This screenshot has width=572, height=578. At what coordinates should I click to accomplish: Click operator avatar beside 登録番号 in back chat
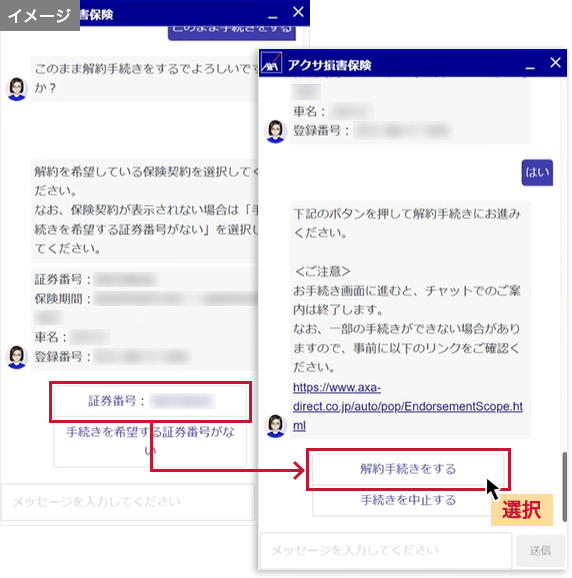pyautogui.click(x=17, y=357)
